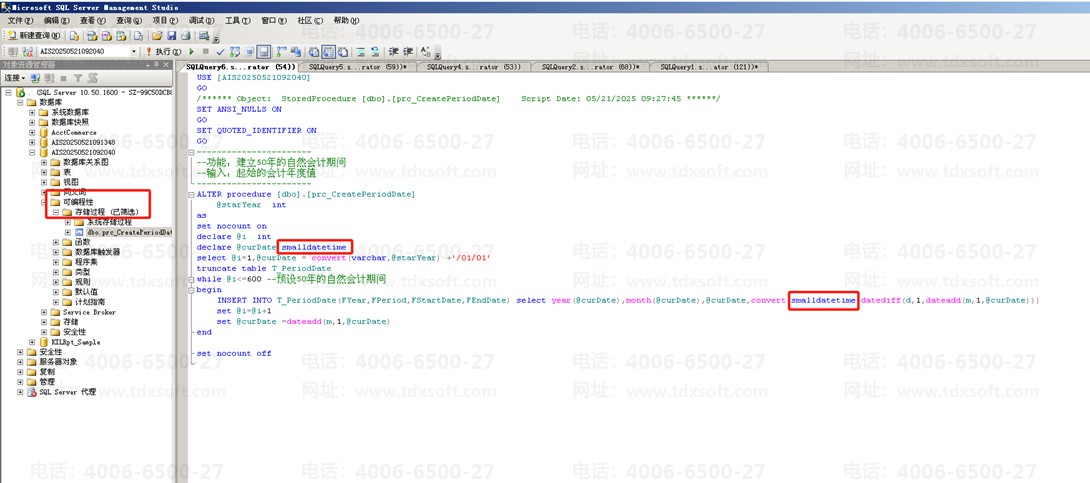
Task: Collapse the 存储过程 (Stored Procedures) folder node
Action: click(56, 212)
